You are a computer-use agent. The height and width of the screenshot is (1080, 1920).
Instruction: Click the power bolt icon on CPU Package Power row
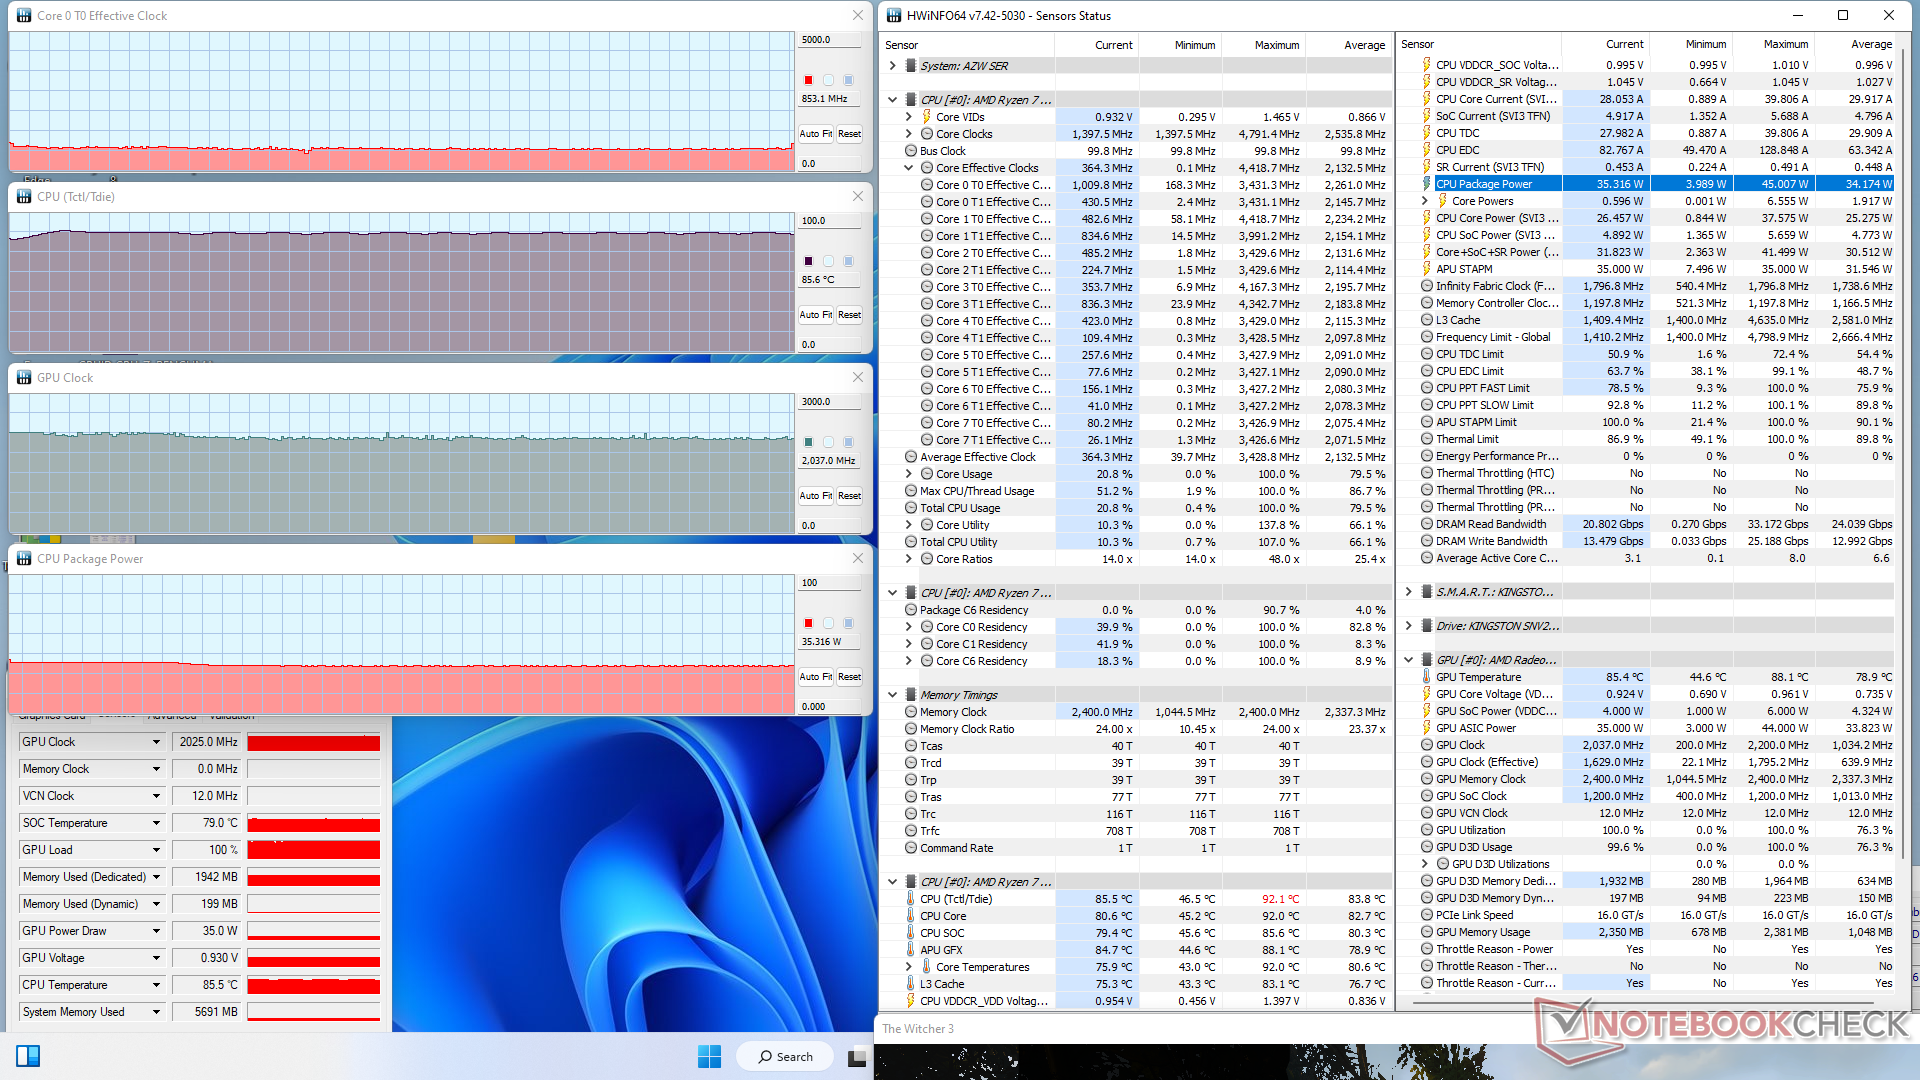pos(1427,184)
